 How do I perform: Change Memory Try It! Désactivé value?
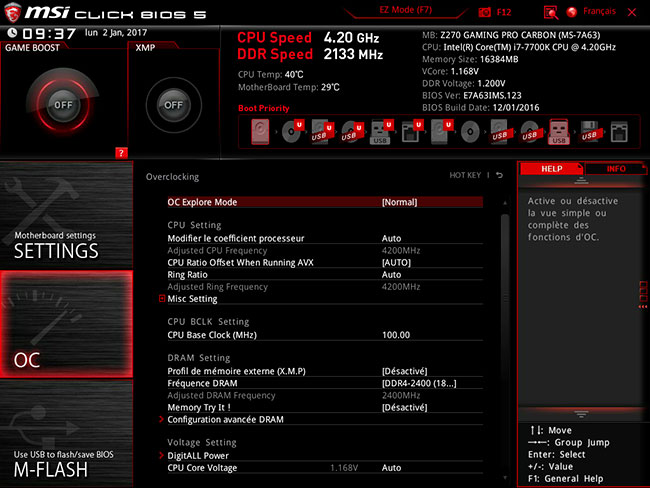(404, 407)
